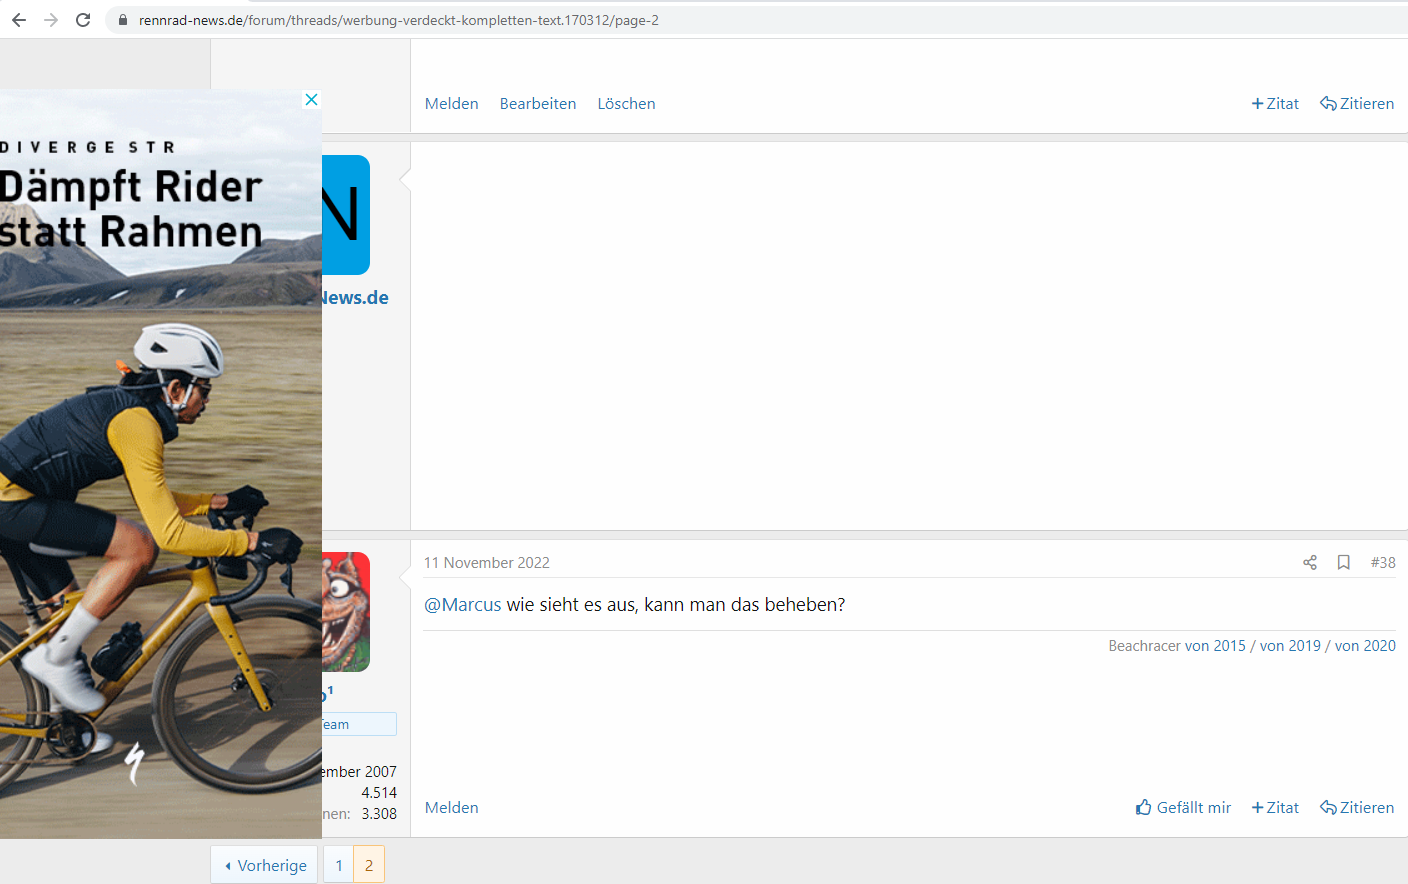The height and width of the screenshot is (884, 1408).
Task: Bookmark post #38 with the bookmark icon
Action: [1344, 563]
